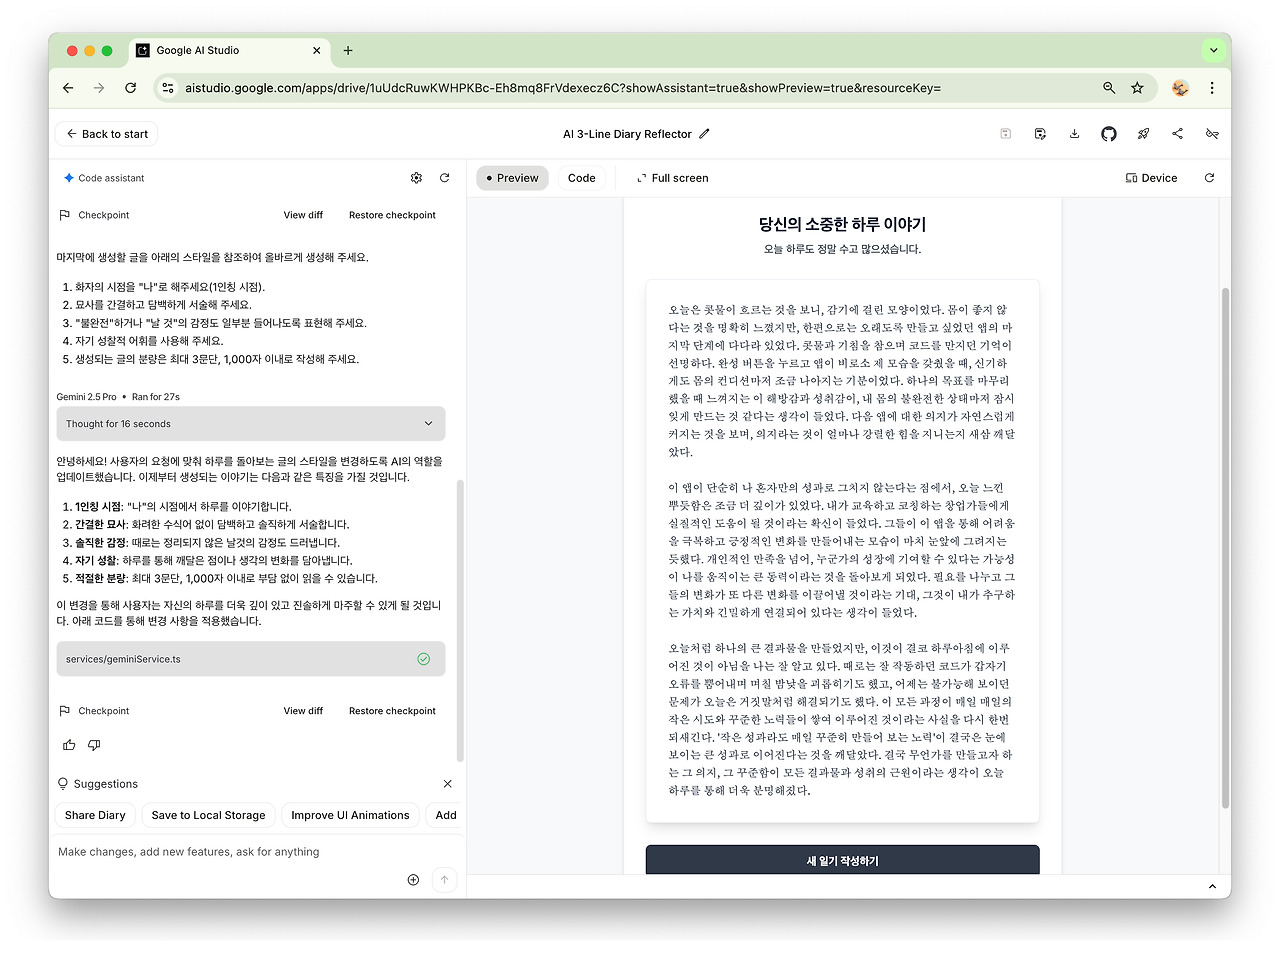Viewport: 1280px width, 963px height.
Task: Select the Preview tab
Action: 512,177
